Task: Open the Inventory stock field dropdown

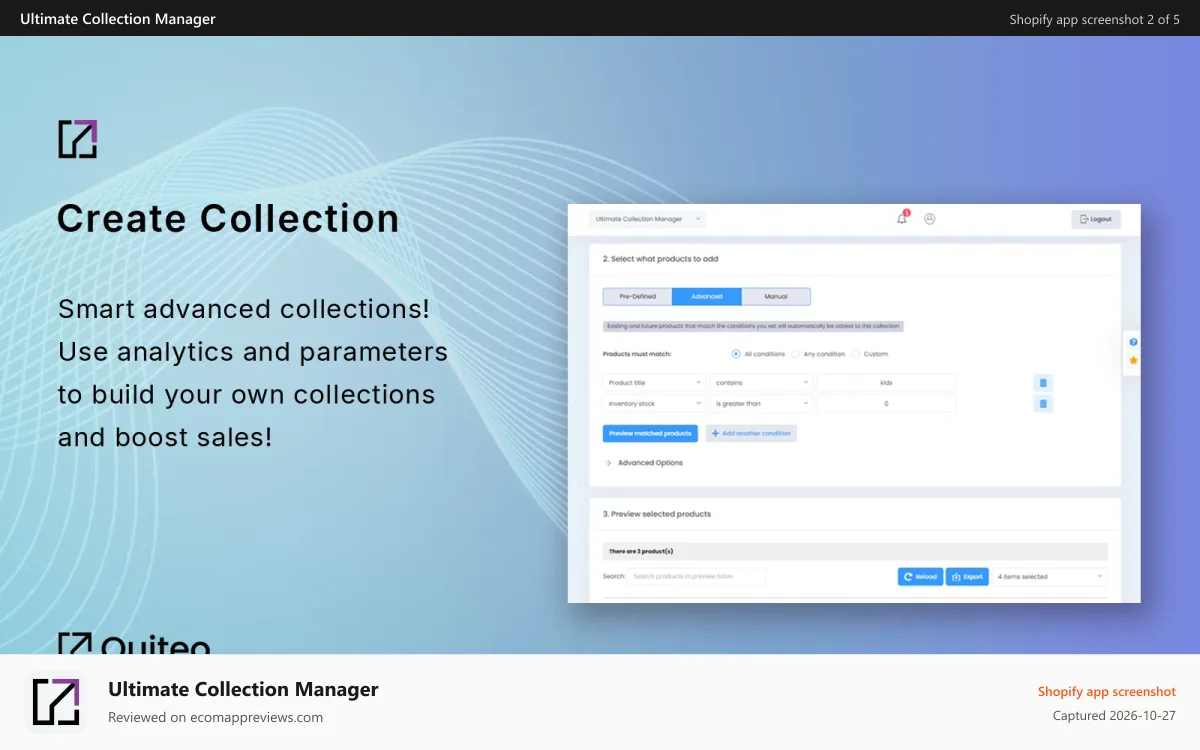Action: tap(655, 404)
